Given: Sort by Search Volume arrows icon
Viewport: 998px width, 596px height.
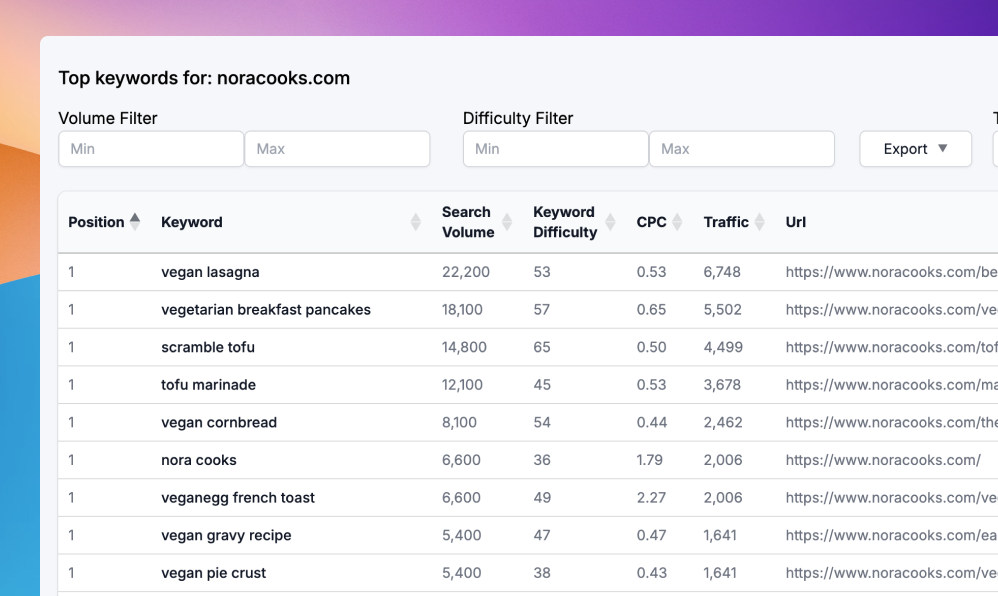Looking at the screenshot, I should (507, 222).
